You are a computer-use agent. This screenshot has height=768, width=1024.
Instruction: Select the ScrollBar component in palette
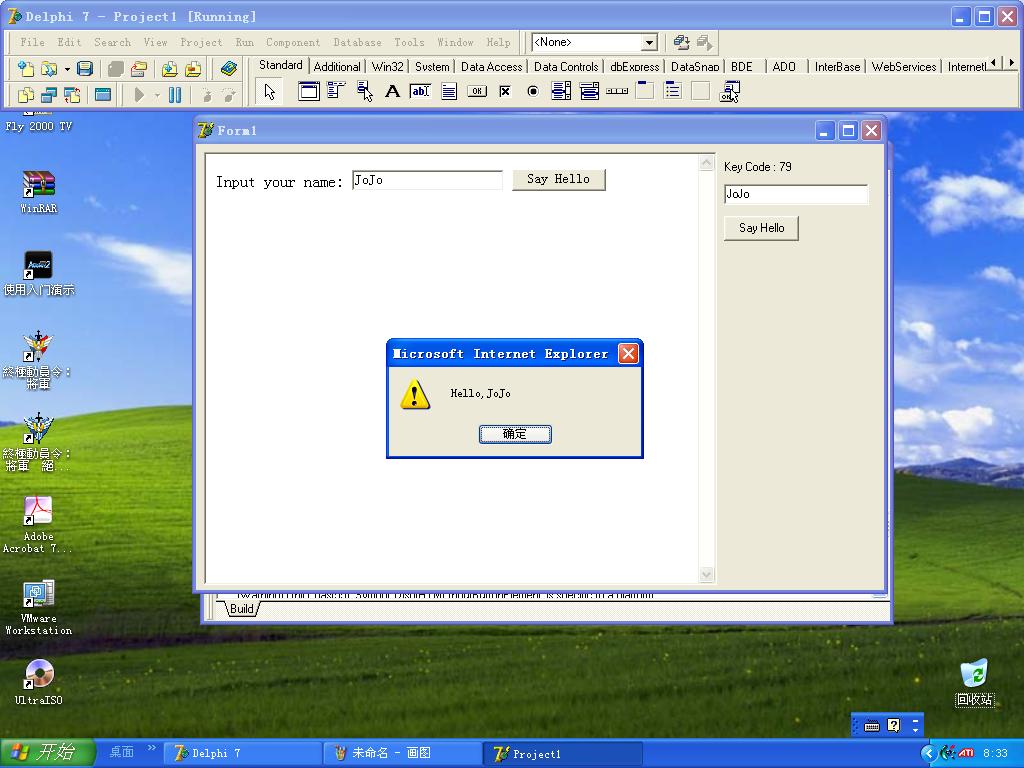coord(617,91)
